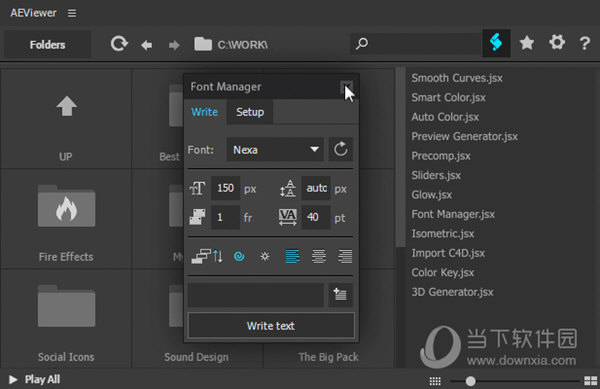Select right text alignment
This screenshot has height=389, width=600.
345,256
